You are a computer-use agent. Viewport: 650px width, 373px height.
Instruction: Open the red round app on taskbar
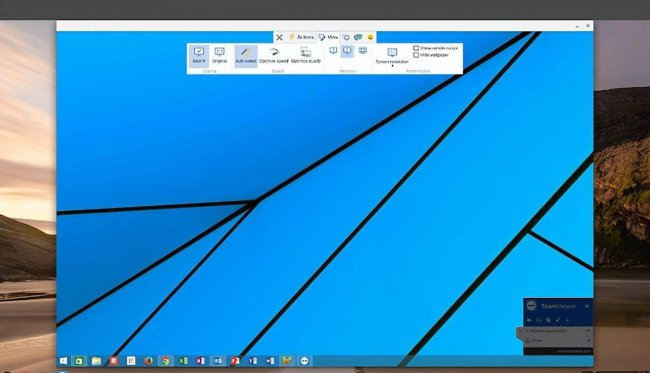coord(114,361)
